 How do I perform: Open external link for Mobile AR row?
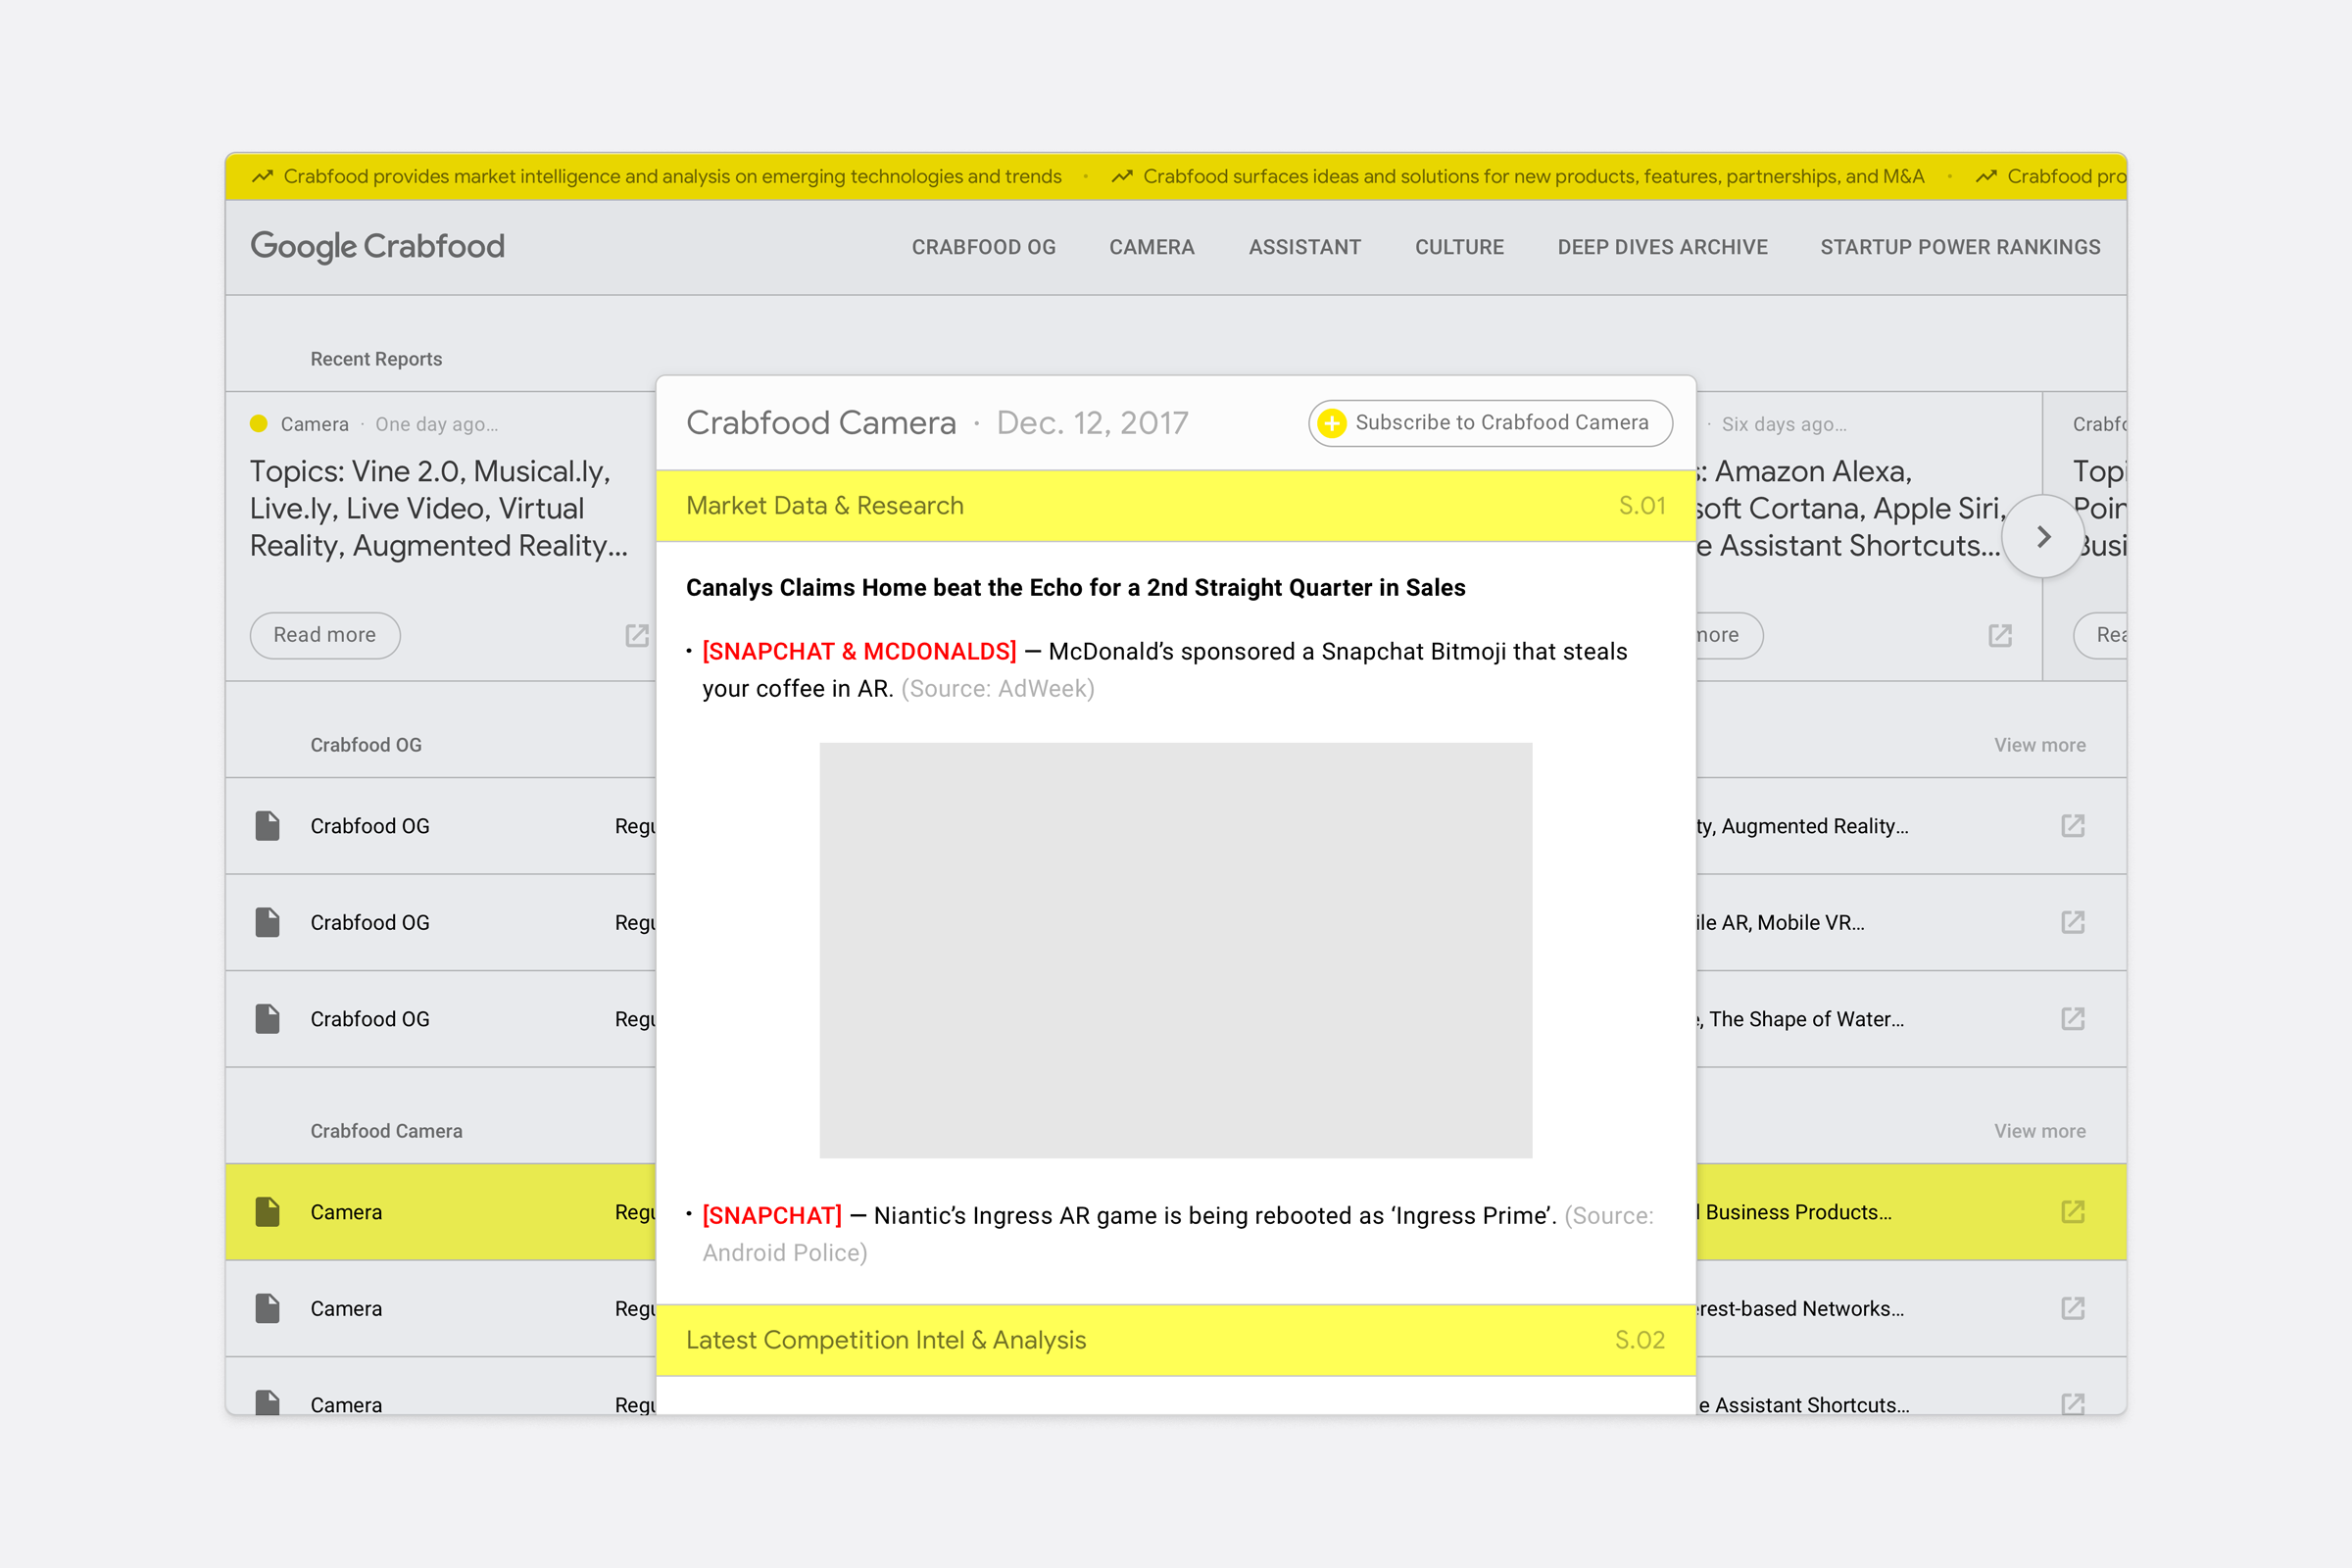click(x=2072, y=922)
